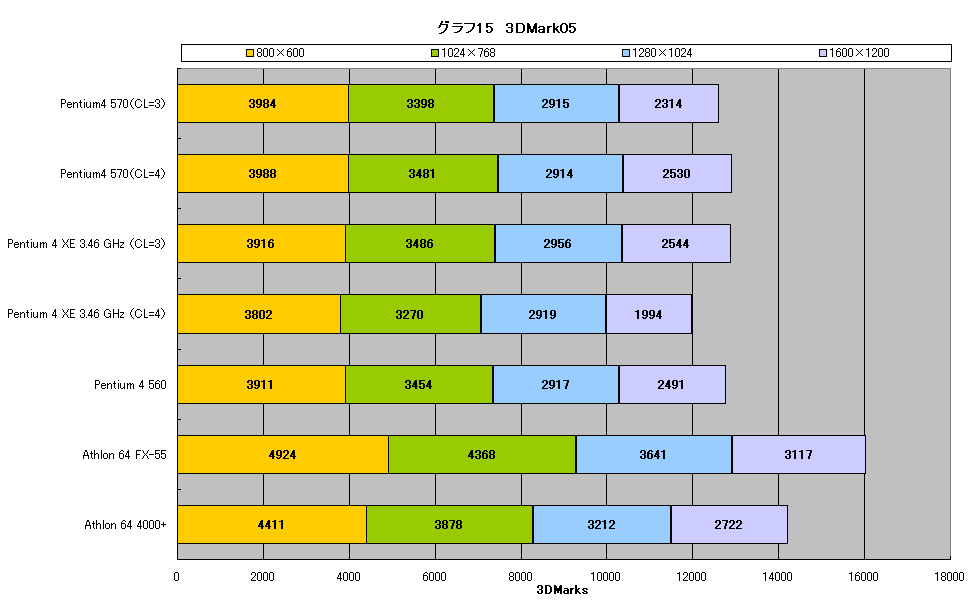Click the green bar segment valued 3454

click(x=419, y=384)
